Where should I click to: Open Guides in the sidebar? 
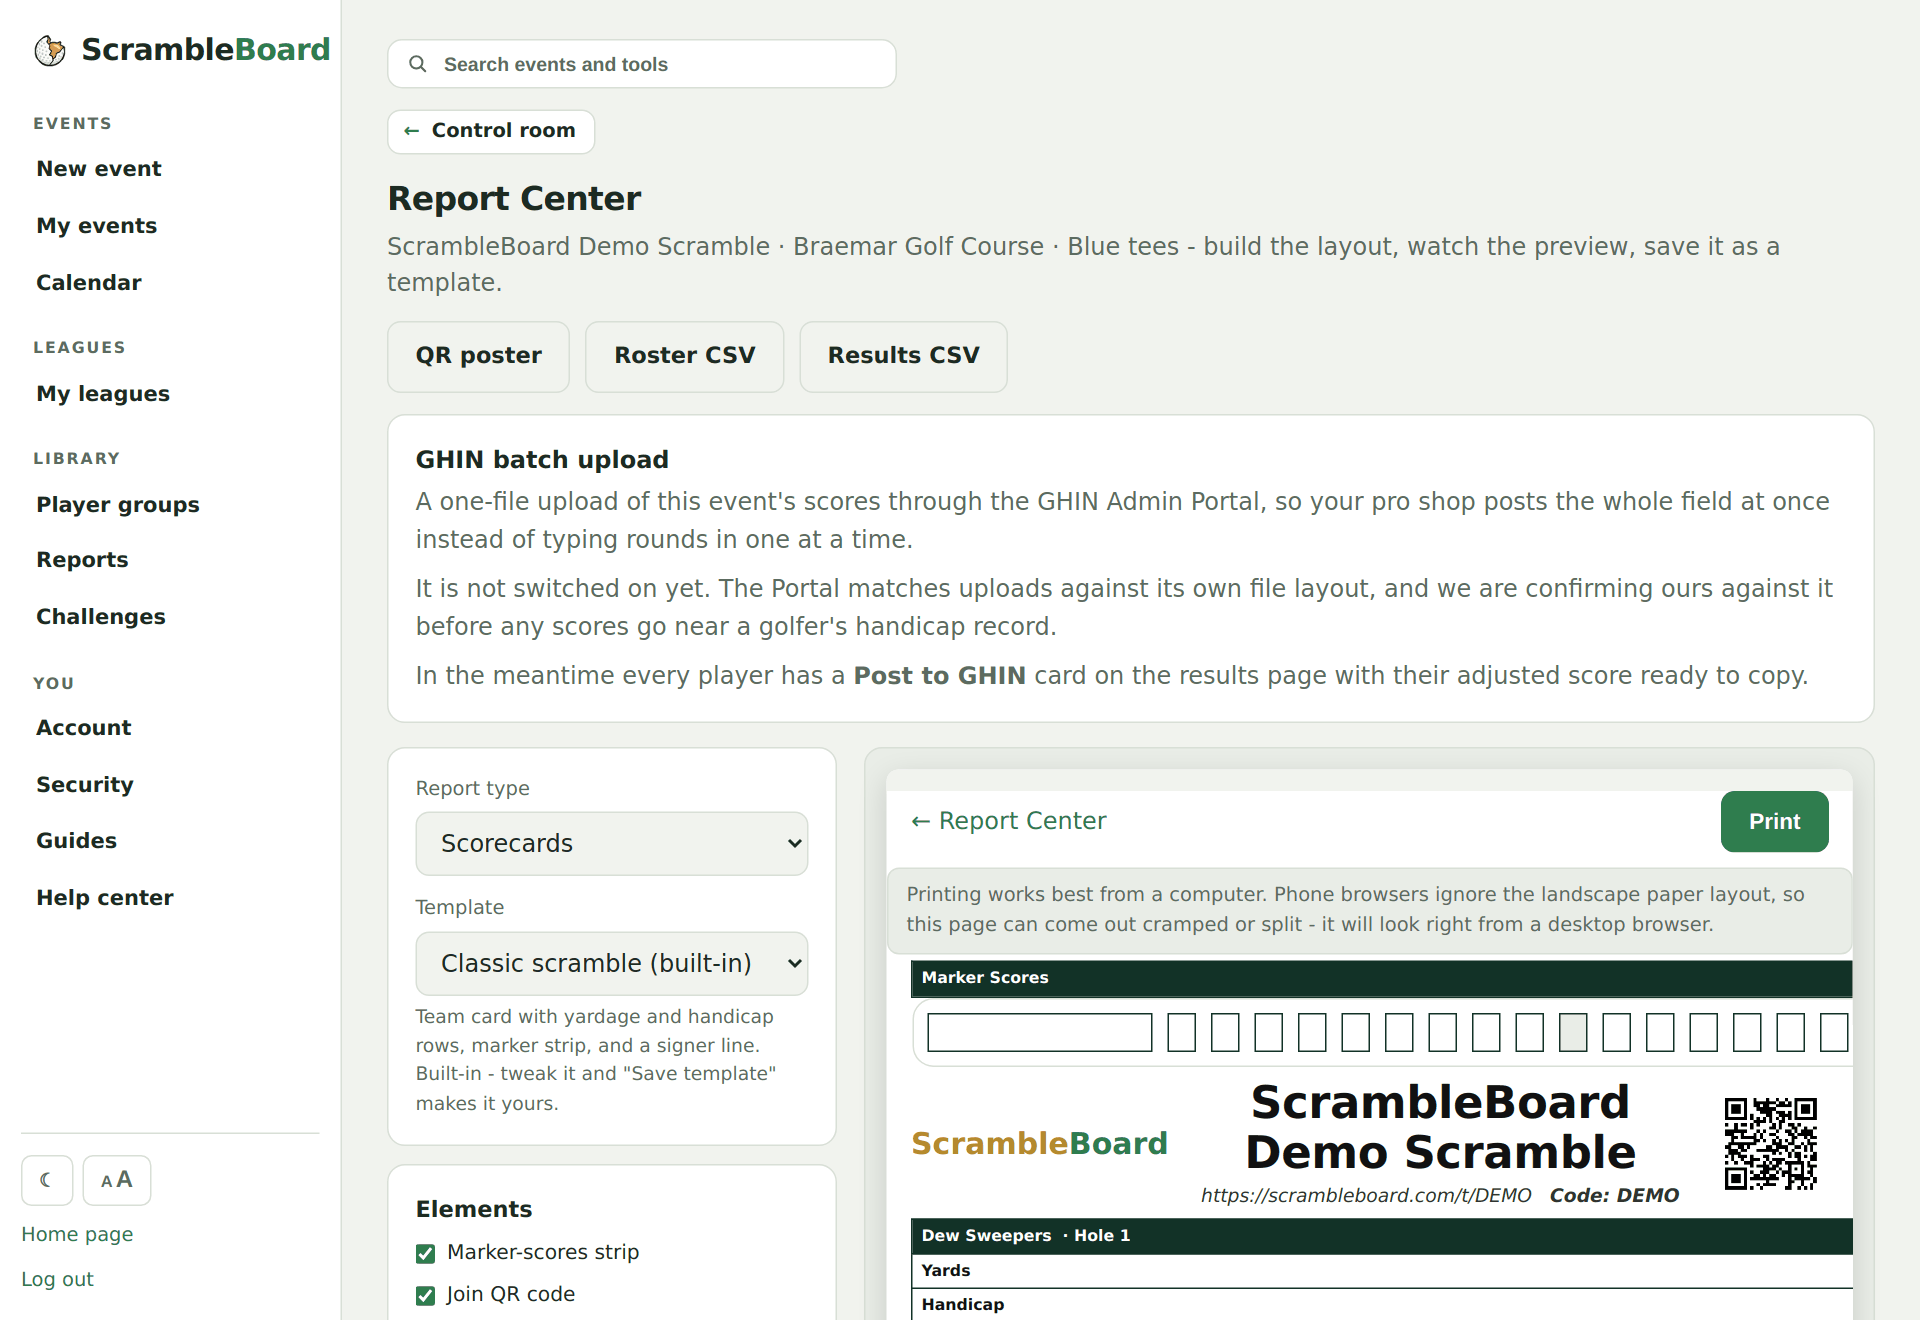coord(77,841)
